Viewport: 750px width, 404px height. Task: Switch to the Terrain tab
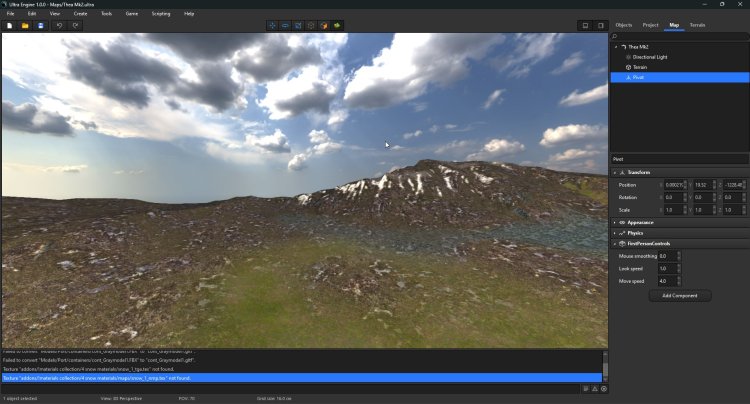click(698, 24)
